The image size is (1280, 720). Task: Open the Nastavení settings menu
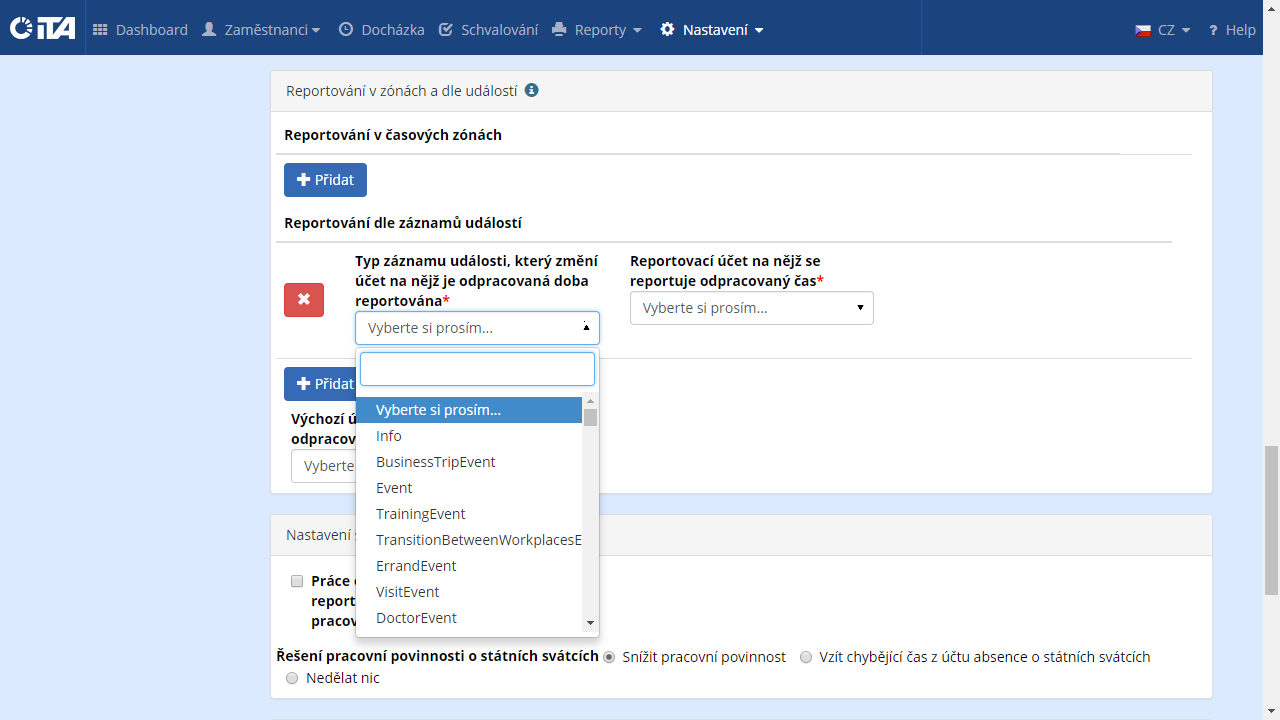712,30
